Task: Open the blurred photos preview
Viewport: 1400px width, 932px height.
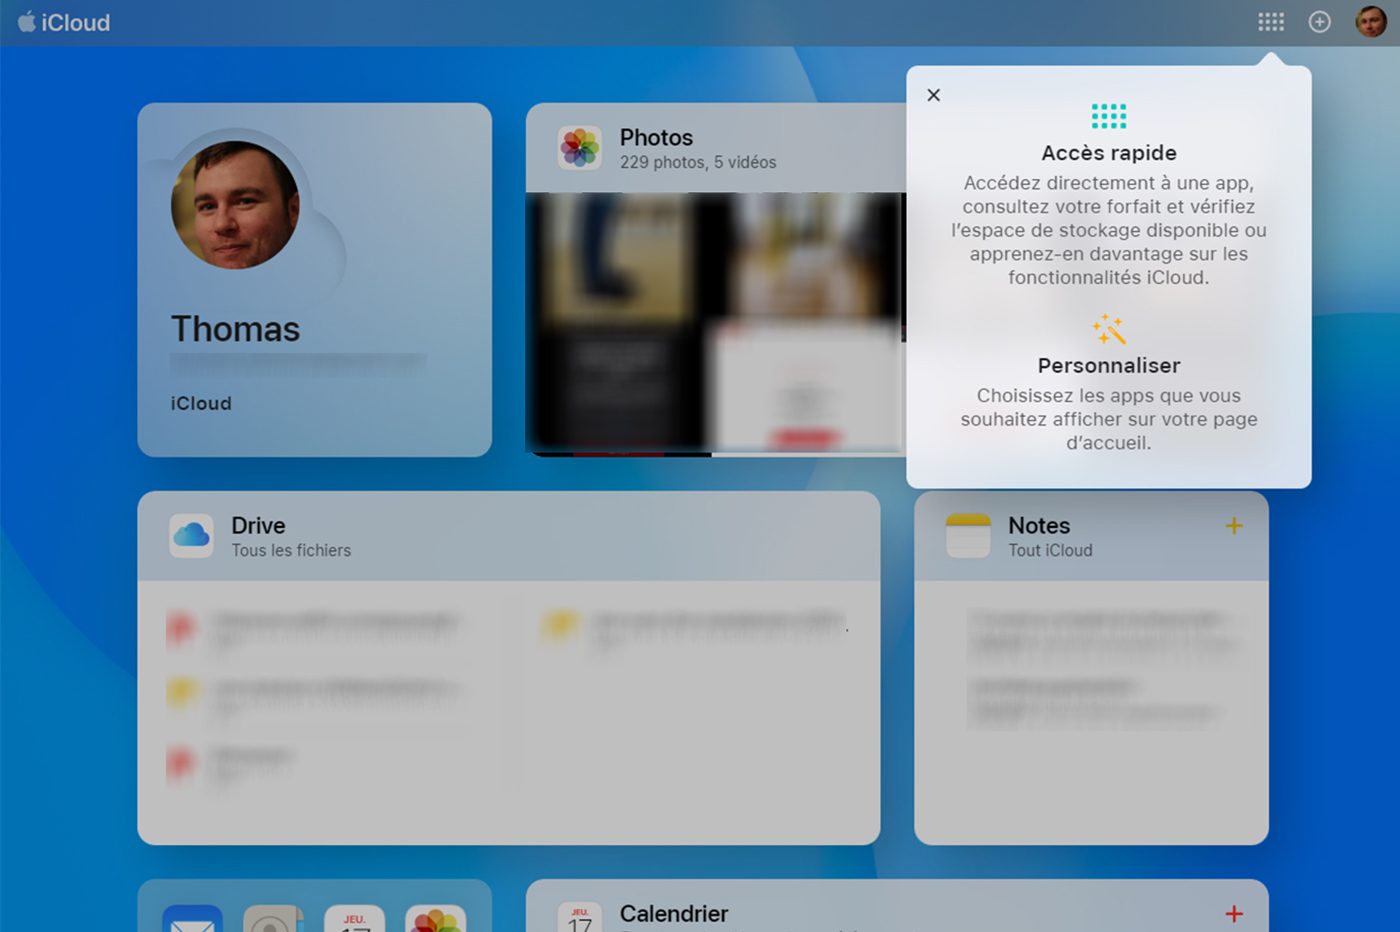Action: coord(716,324)
